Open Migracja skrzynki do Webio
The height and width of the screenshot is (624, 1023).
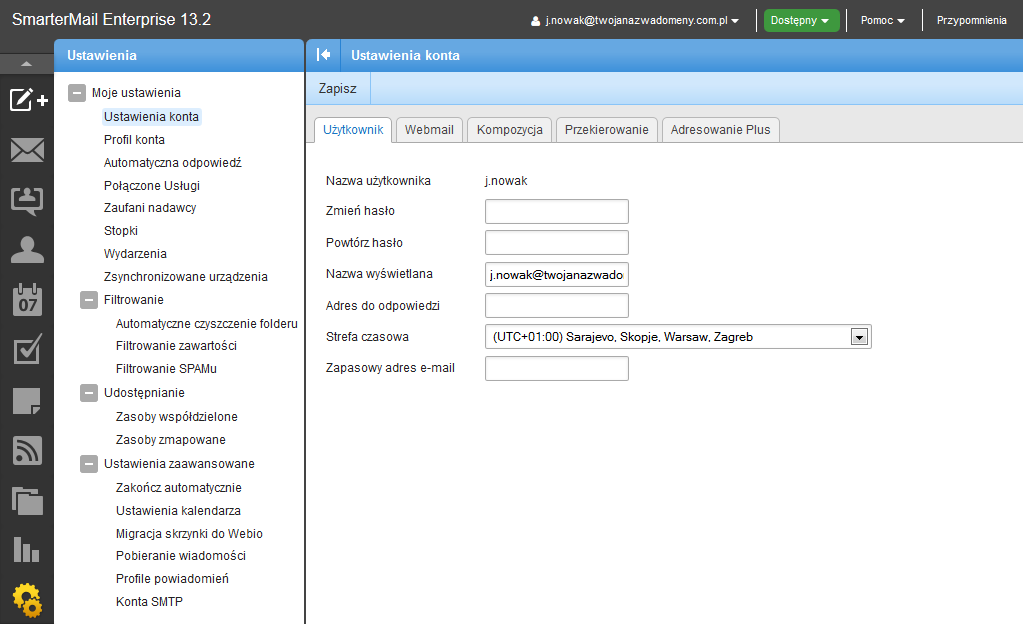[189, 533]
